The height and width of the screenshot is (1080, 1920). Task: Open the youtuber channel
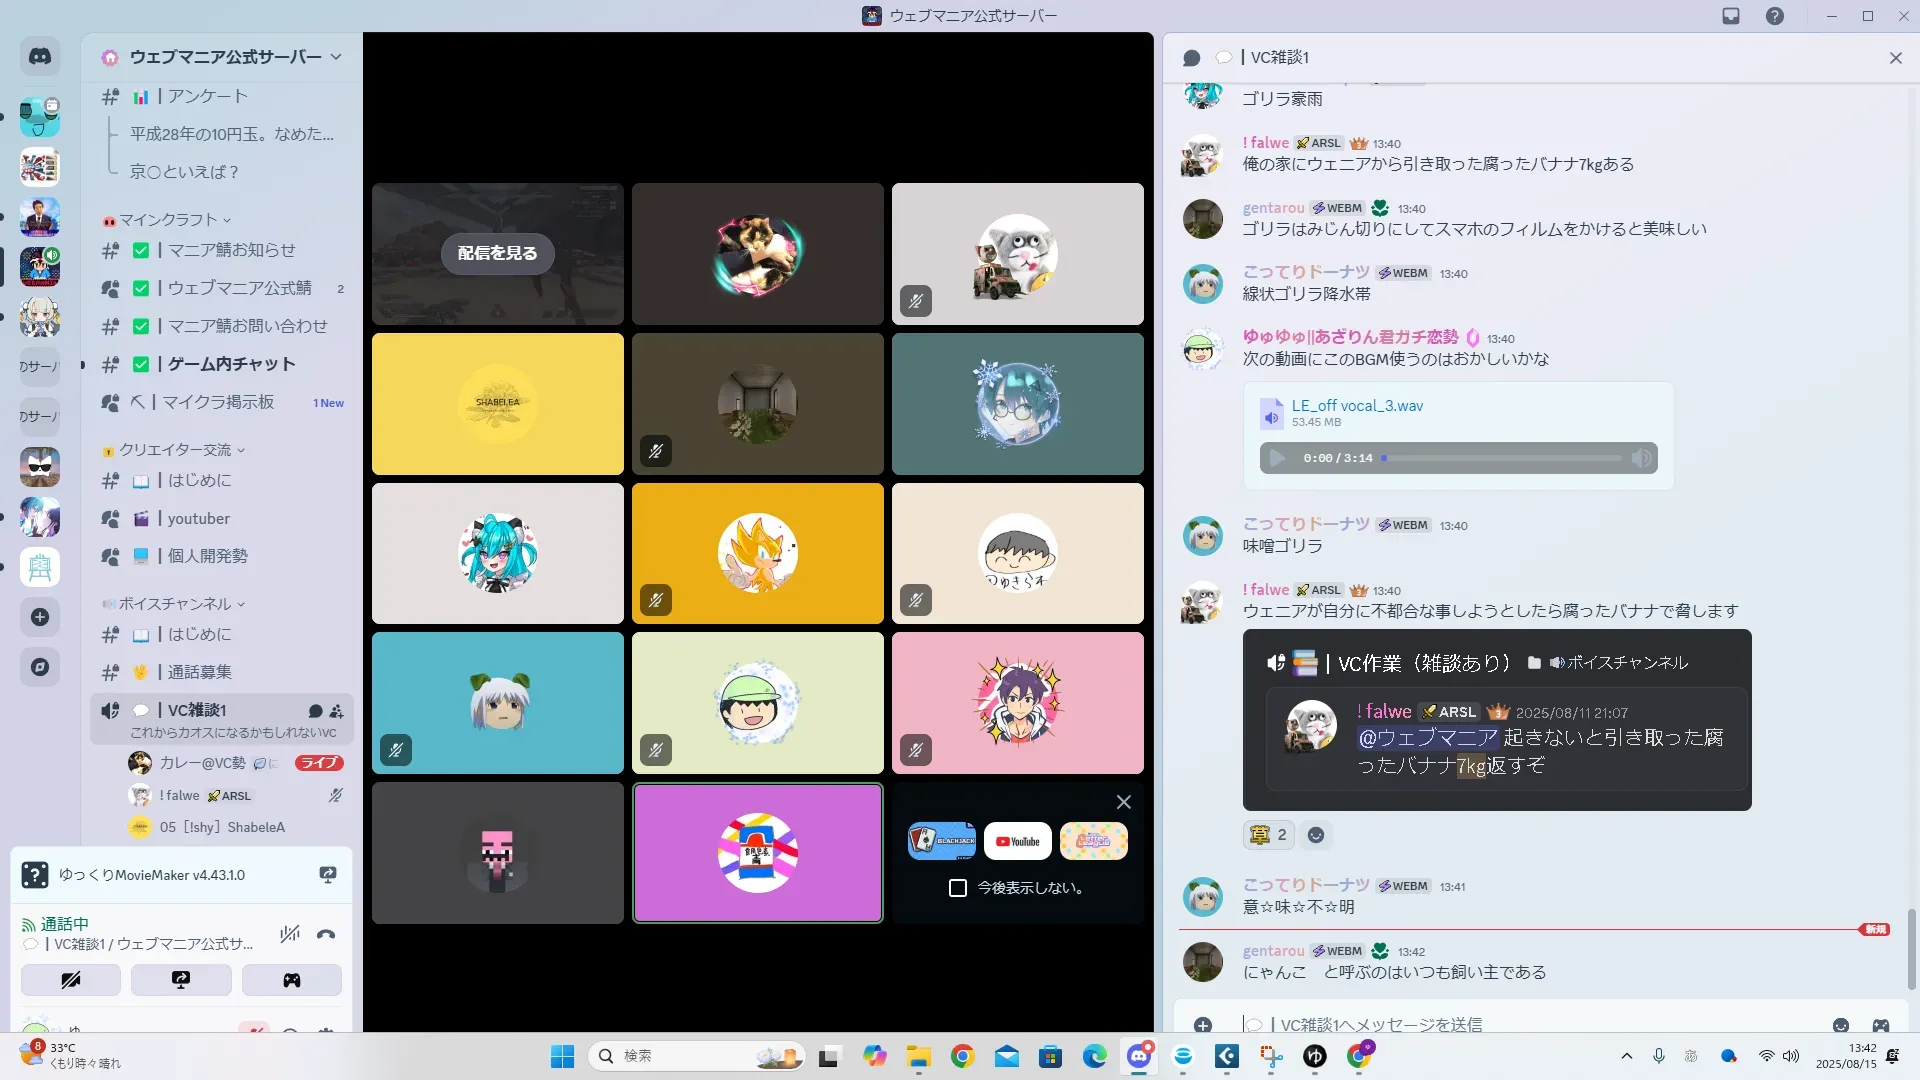click(198, 518)
